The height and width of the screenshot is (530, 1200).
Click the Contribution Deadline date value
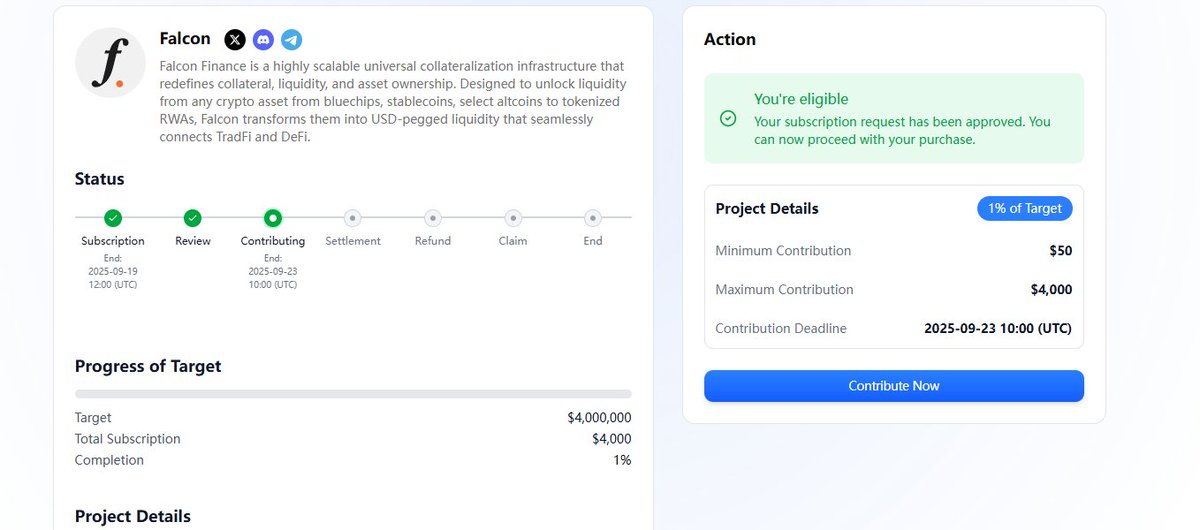click(x=997, y=328)
